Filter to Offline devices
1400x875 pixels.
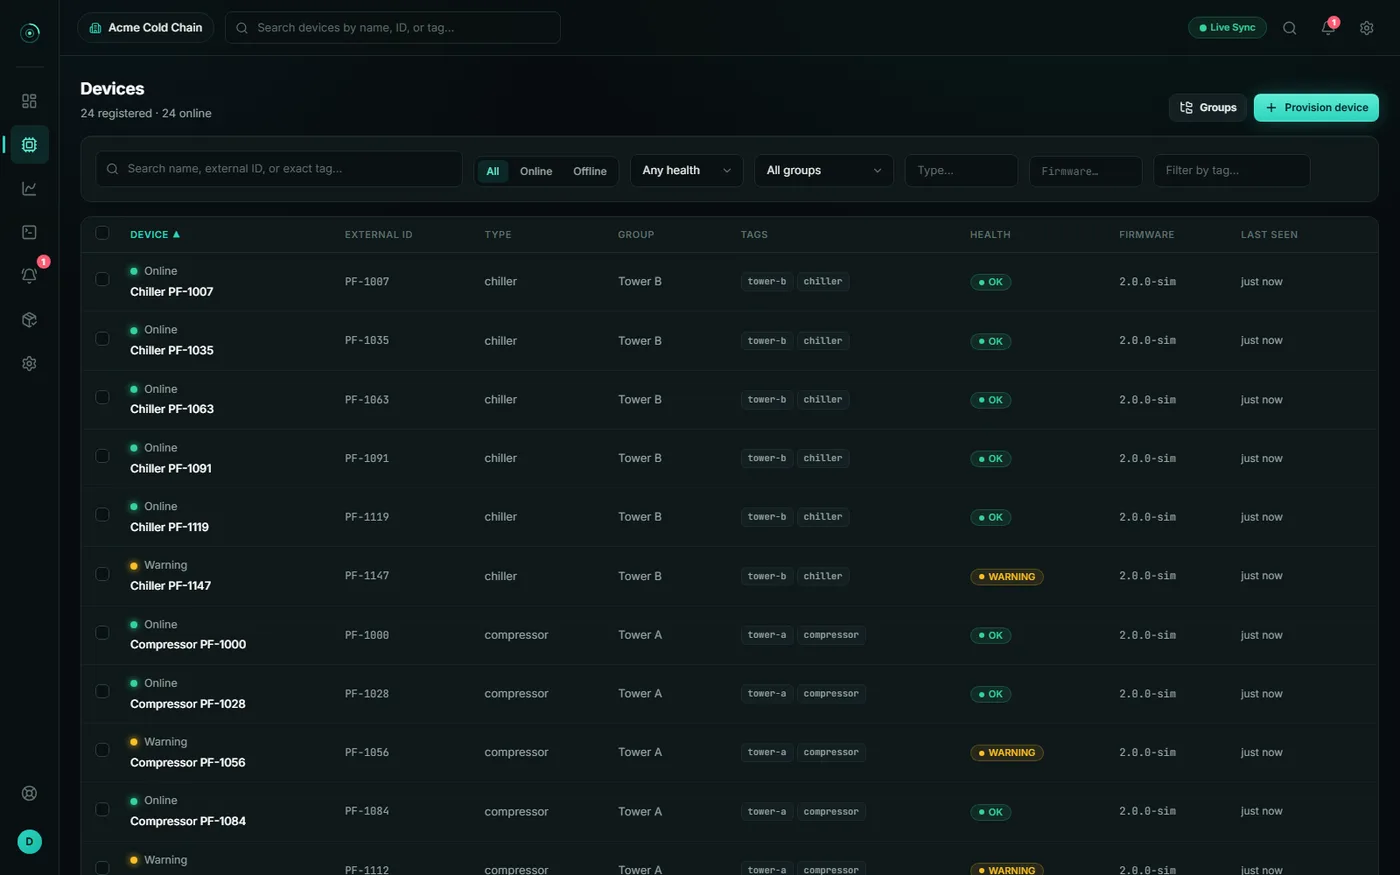[590, 171]
